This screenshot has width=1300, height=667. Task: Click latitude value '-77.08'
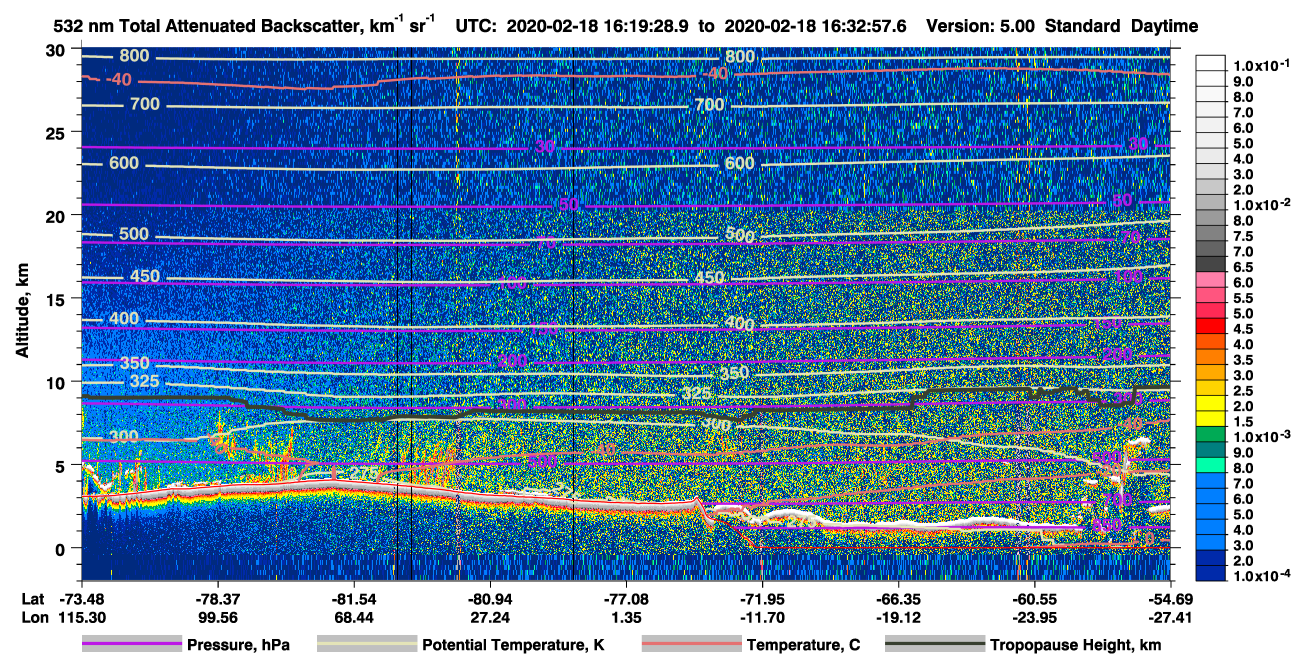[x=625, y=599]
